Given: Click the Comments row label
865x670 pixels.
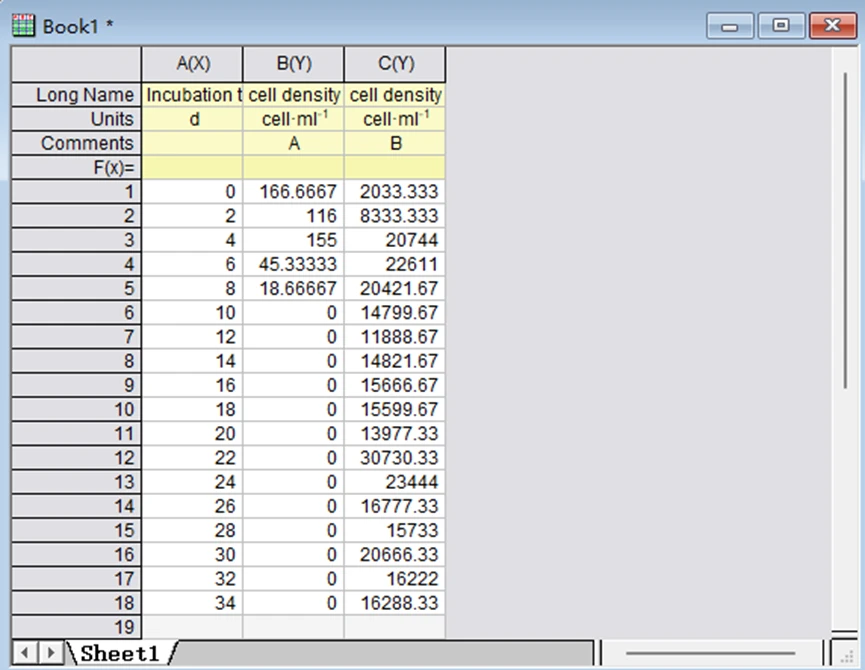Looking at the screenshot, I should pos(76,143).
